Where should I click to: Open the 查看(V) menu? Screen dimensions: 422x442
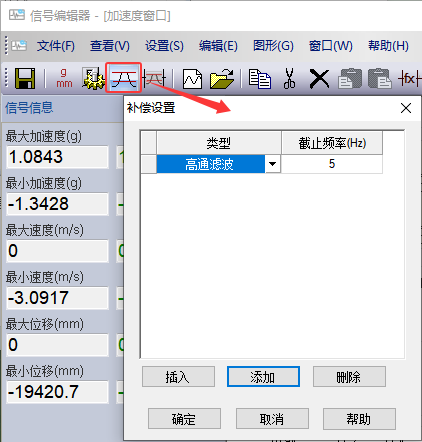coord(110,46)
